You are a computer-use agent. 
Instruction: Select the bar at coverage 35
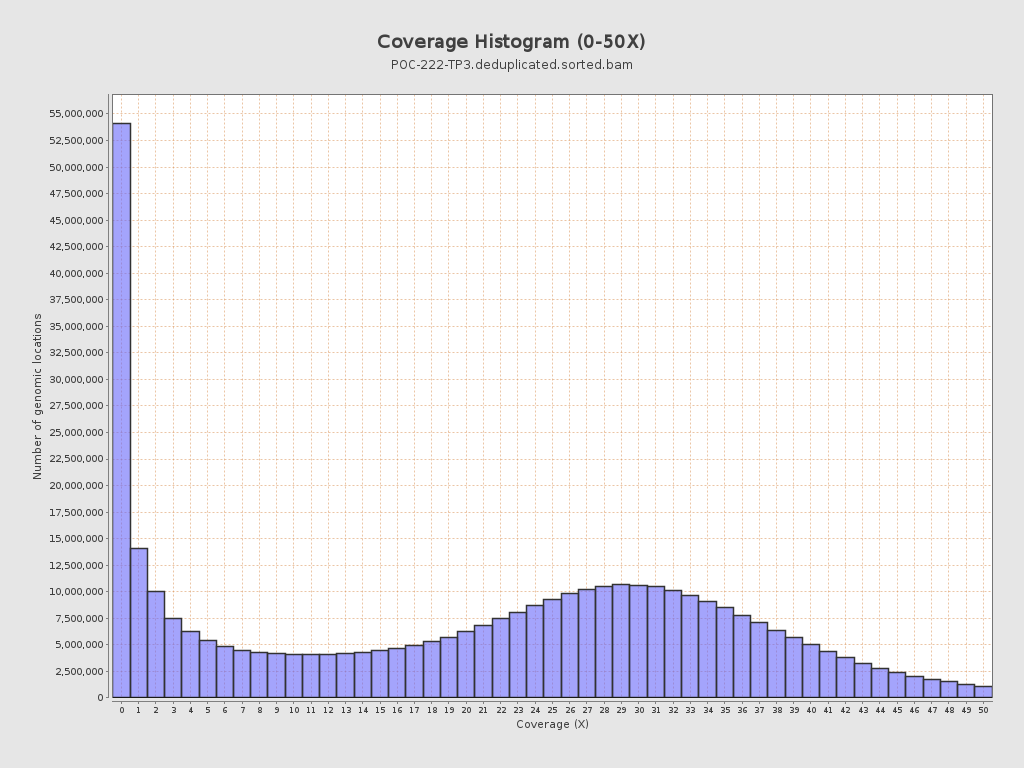(x=725, y=652)
